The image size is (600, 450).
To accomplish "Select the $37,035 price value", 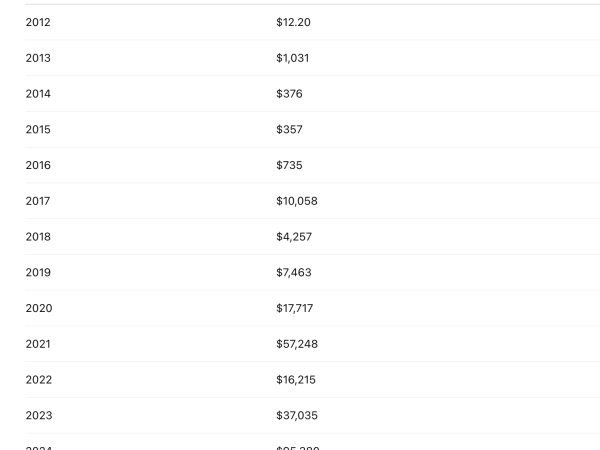I will 297,415.
